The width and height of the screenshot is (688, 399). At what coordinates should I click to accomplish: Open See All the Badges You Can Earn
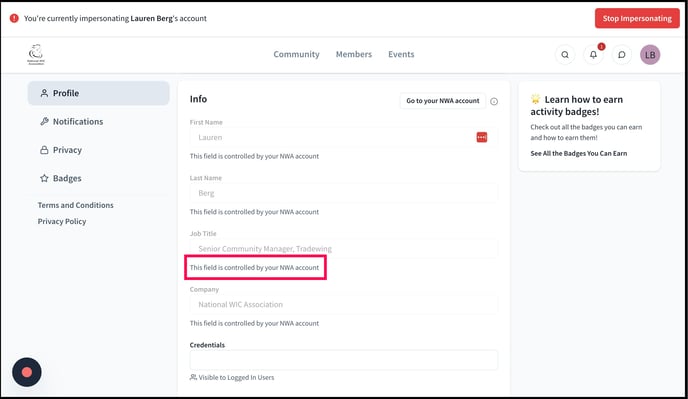(579, 153)
